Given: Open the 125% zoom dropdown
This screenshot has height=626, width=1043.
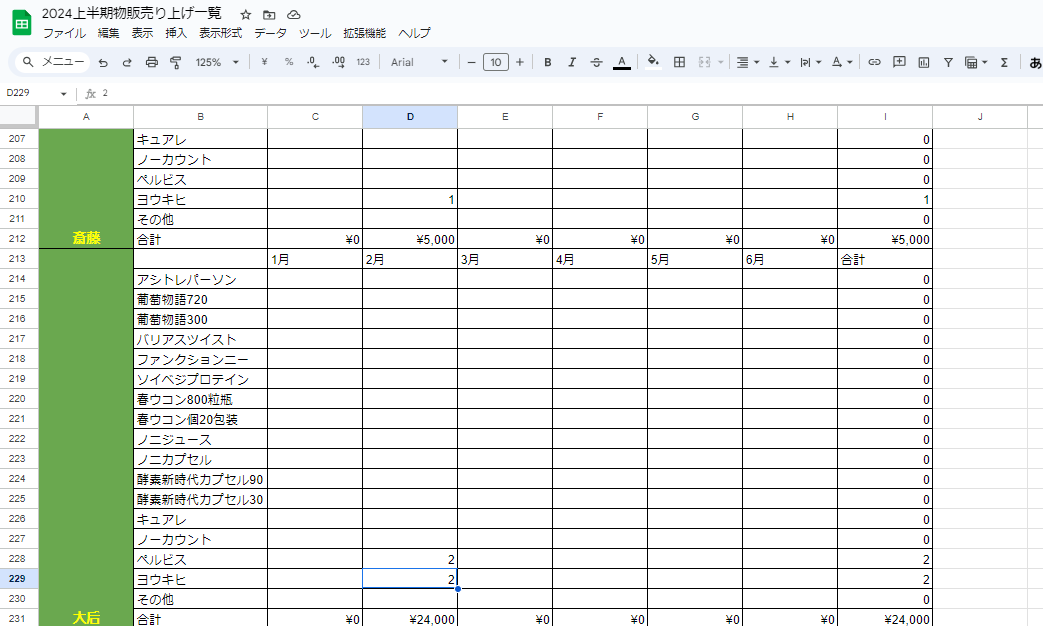Looking at the screenshot, I should click(x=217, y=62).
